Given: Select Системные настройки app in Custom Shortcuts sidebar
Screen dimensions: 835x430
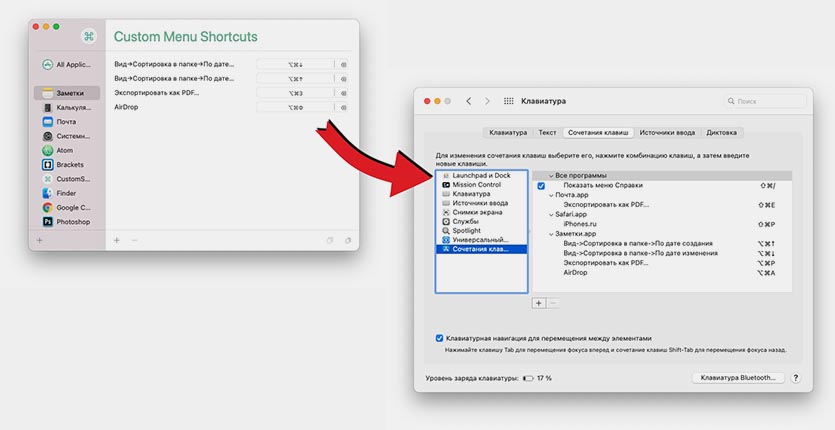Looking at the screenshot, I should (67, 136).
